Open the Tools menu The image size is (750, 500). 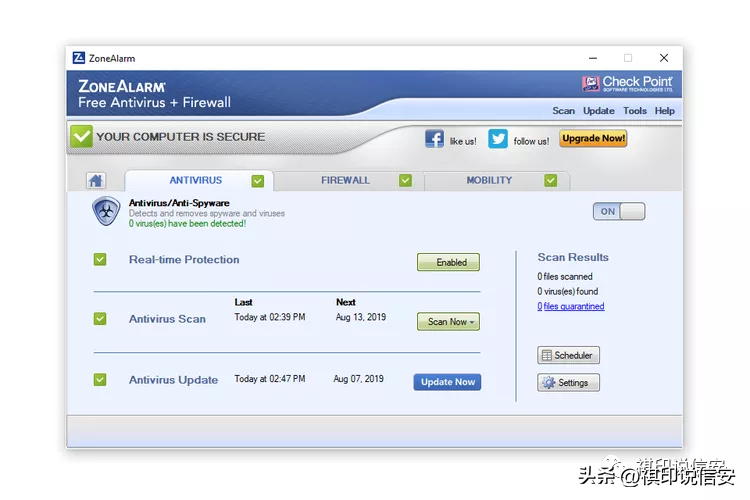point(634,111)
